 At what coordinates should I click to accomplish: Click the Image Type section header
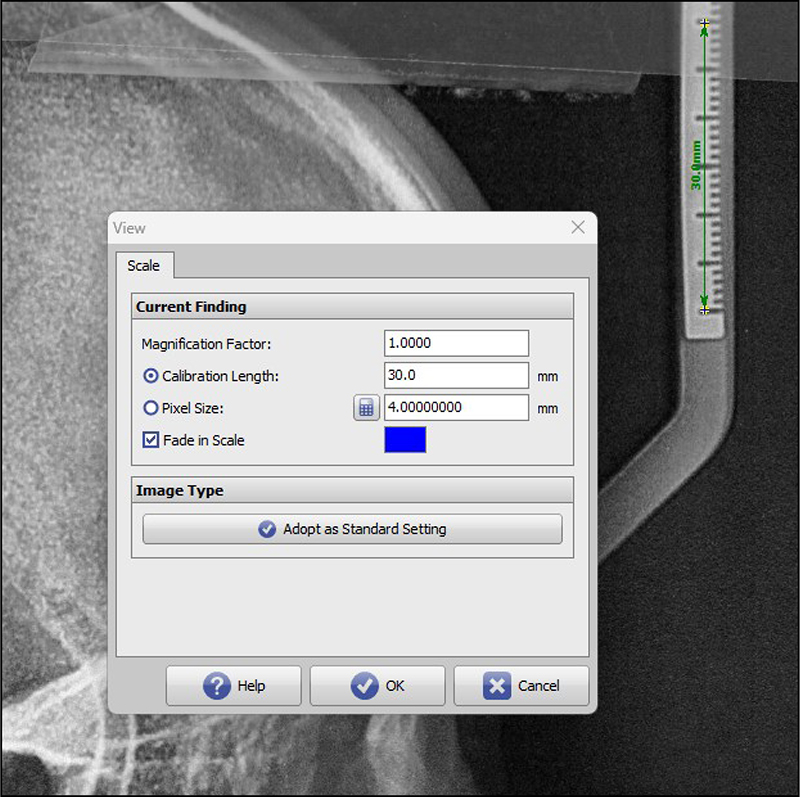click(353, 490)
